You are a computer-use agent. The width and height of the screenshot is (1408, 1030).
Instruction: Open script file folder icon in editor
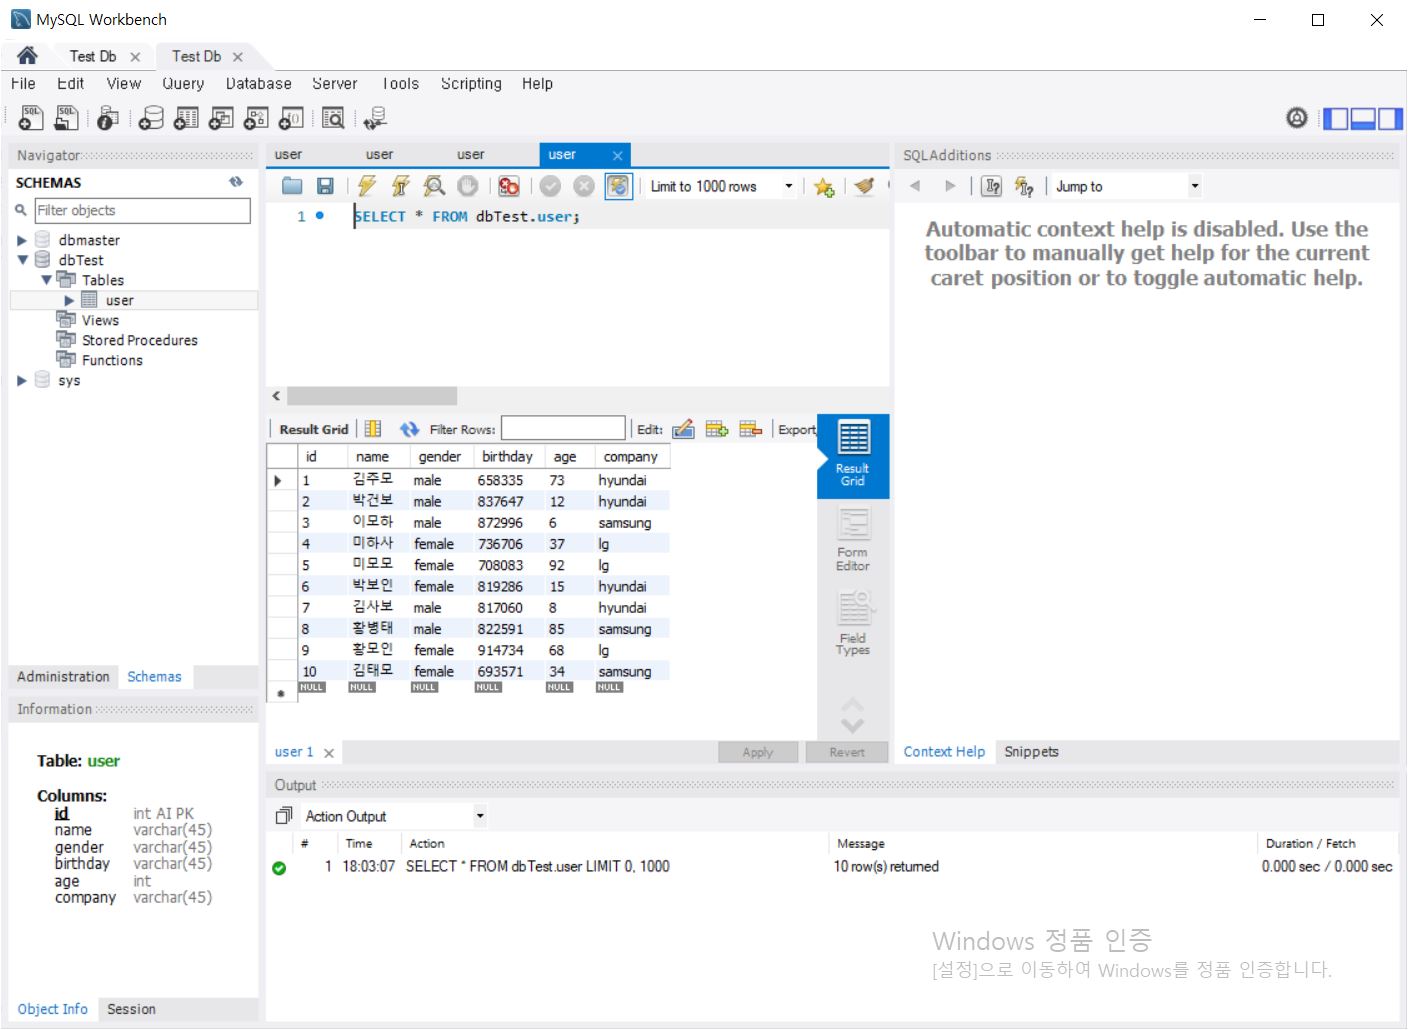pos(292,186)
